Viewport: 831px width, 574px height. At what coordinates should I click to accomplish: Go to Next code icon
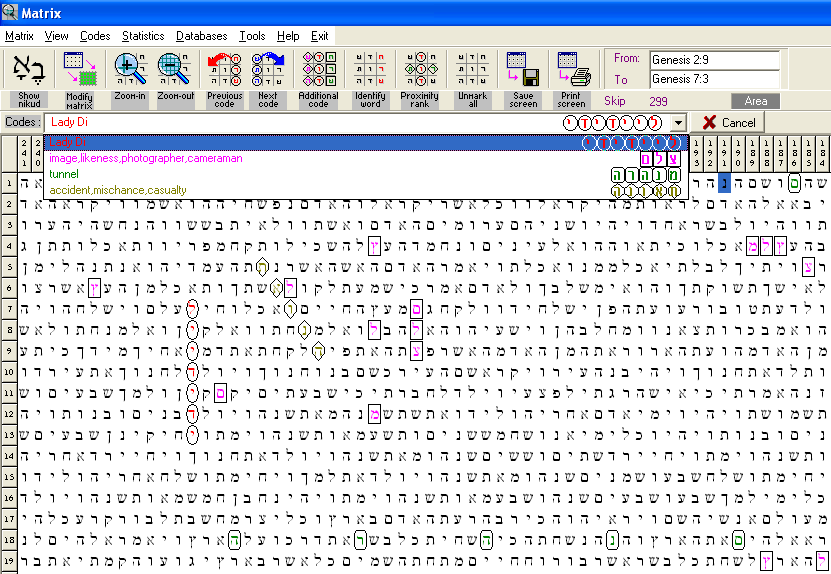tap(268, 69)
